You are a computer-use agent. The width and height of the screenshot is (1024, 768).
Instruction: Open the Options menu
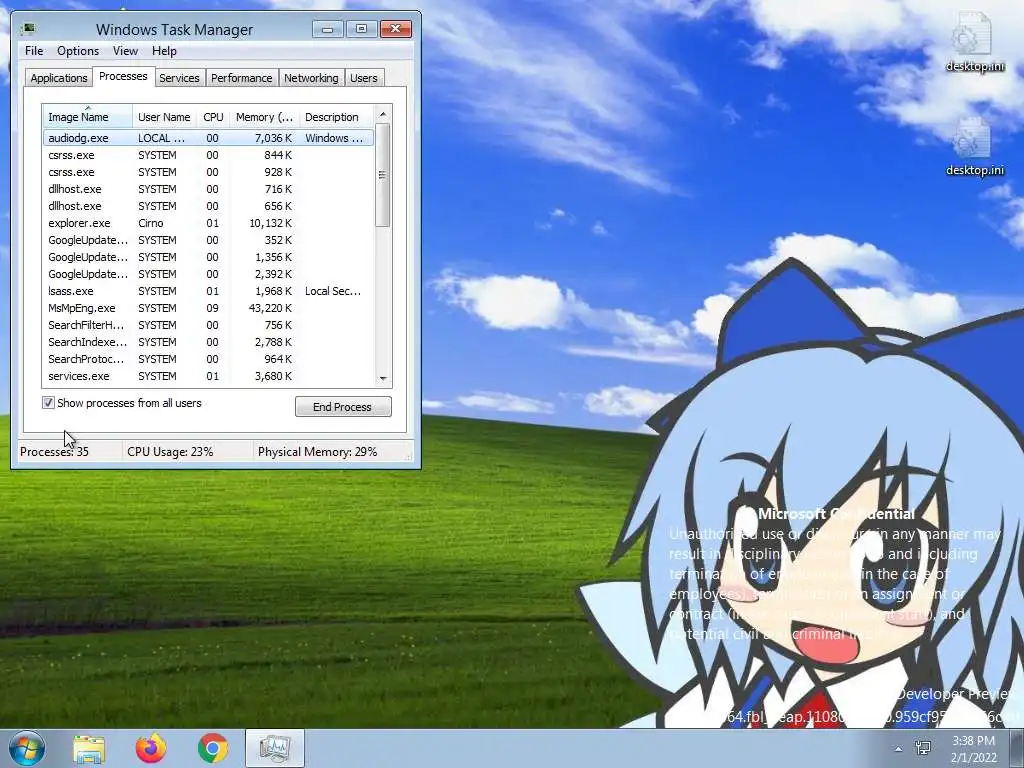pos(78,51)
